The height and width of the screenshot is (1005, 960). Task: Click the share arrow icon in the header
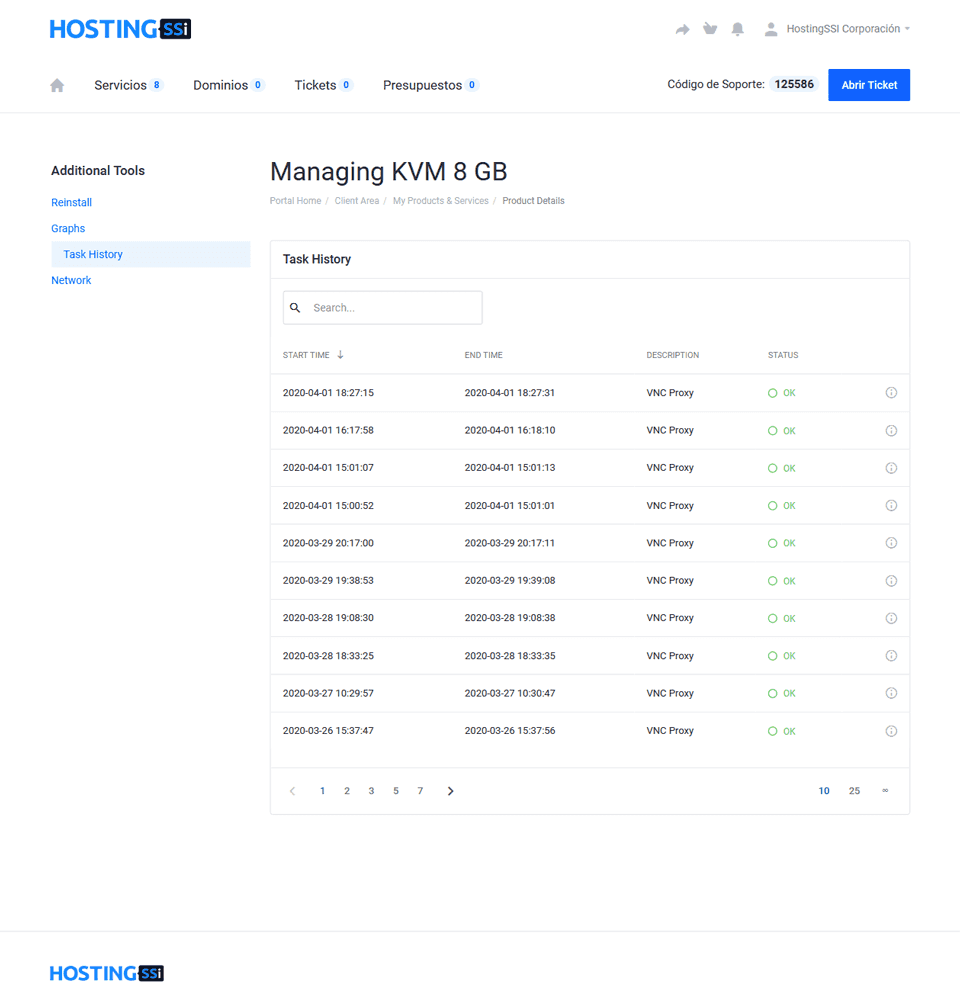pyautogui.click(x=682, y=29)
